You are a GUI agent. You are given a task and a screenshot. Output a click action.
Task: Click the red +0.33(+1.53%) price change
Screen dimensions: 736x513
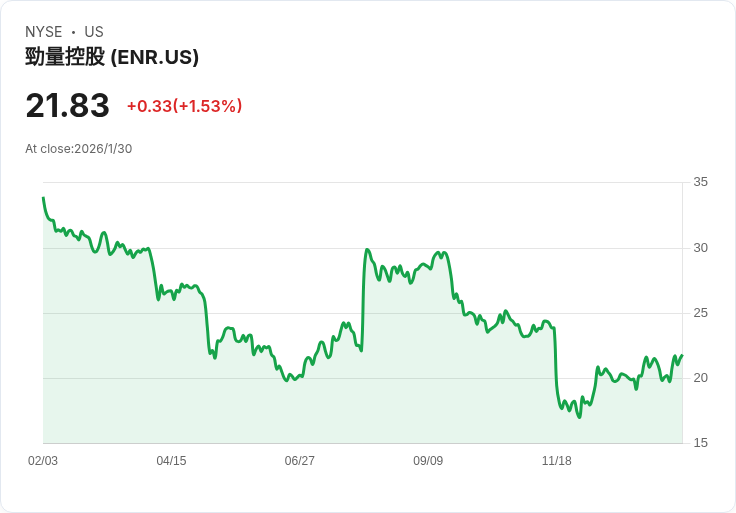coord(184,106)
